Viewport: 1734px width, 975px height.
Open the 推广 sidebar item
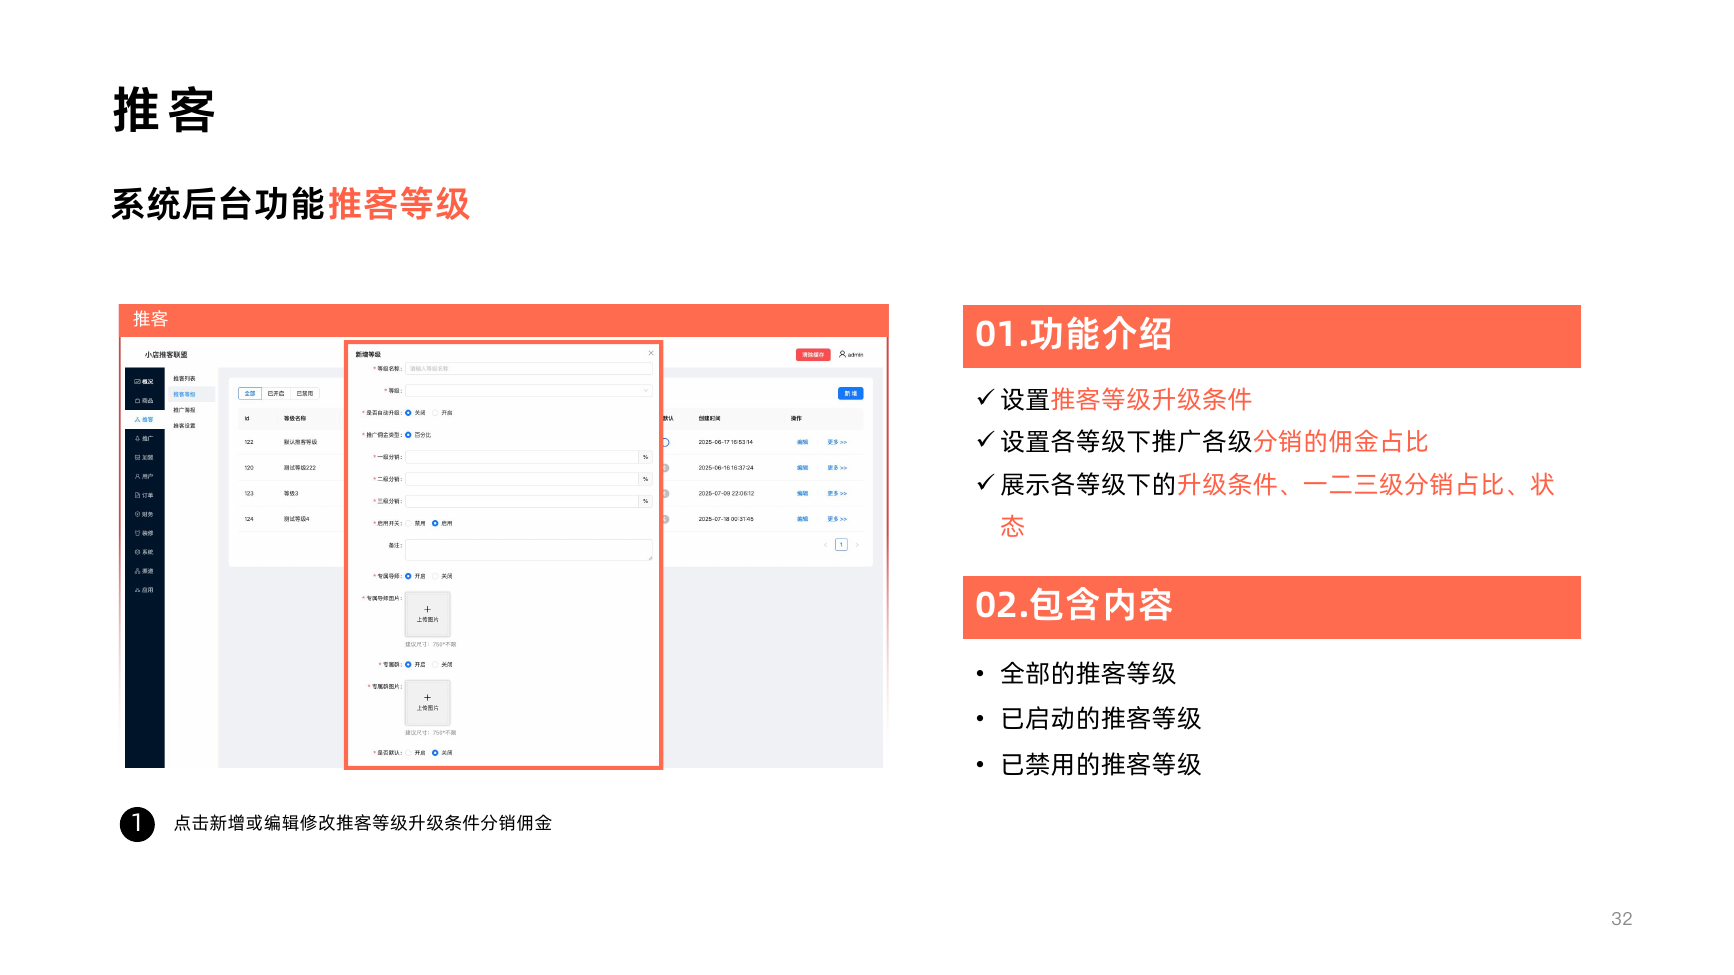click(144, 439)
